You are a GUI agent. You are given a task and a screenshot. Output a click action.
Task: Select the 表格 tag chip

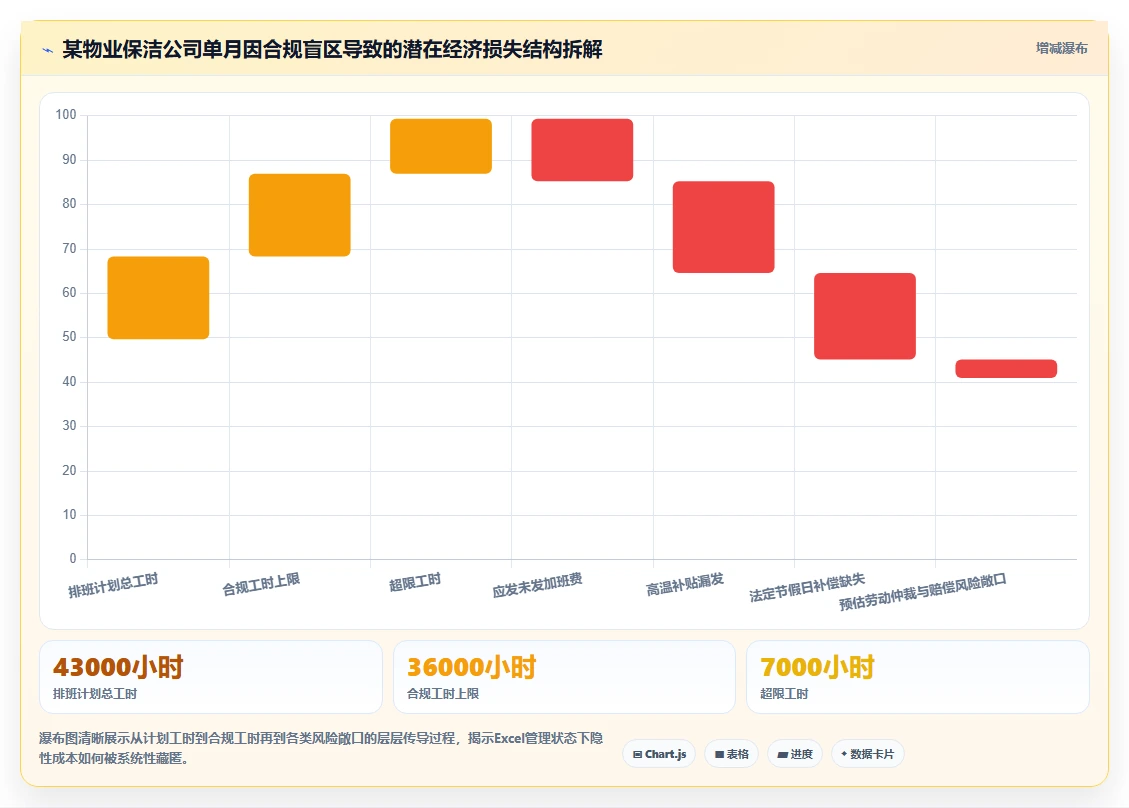pyautogui.click(x=731, y=754)
